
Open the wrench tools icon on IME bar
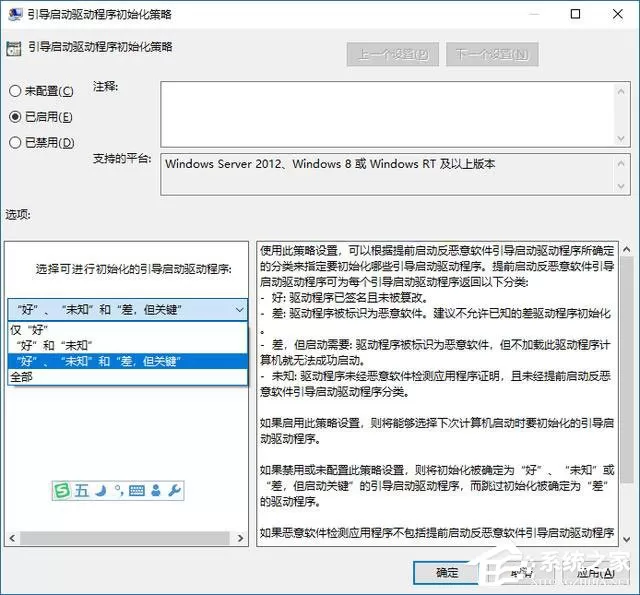tap(174, 490)
